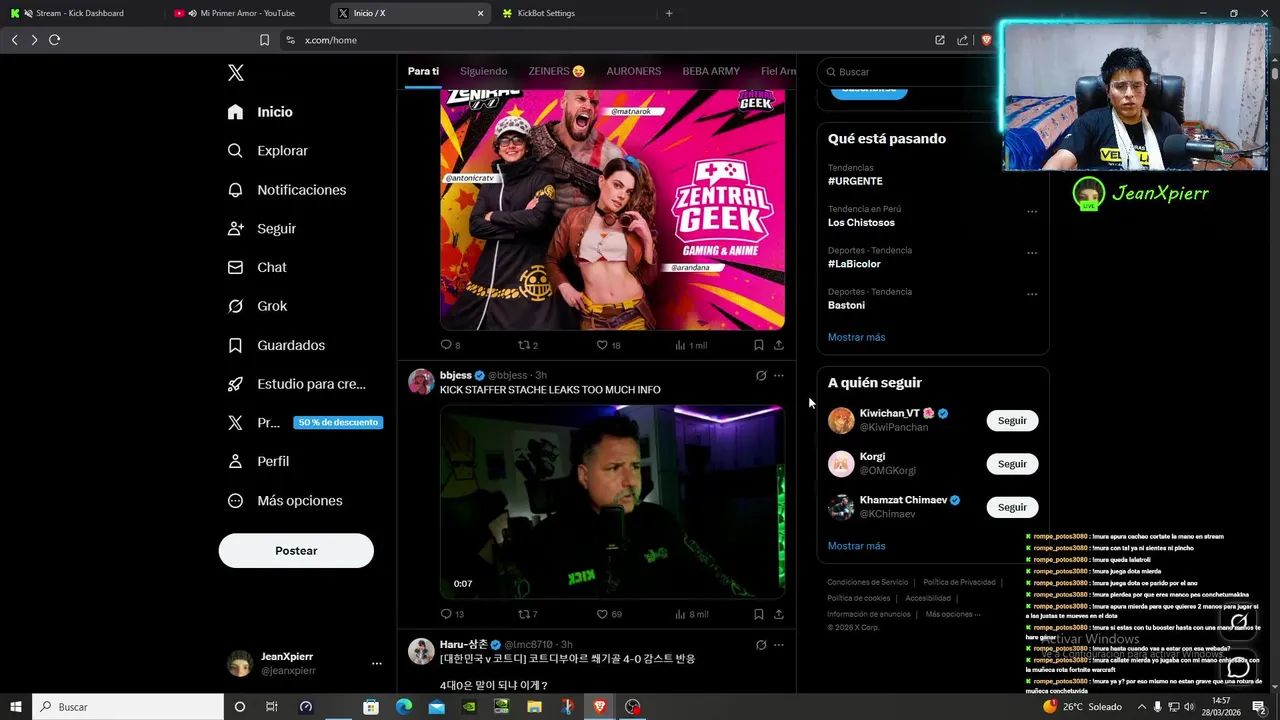Open a new browser tab
The image size is (1280, 720).
coord(669,13)
